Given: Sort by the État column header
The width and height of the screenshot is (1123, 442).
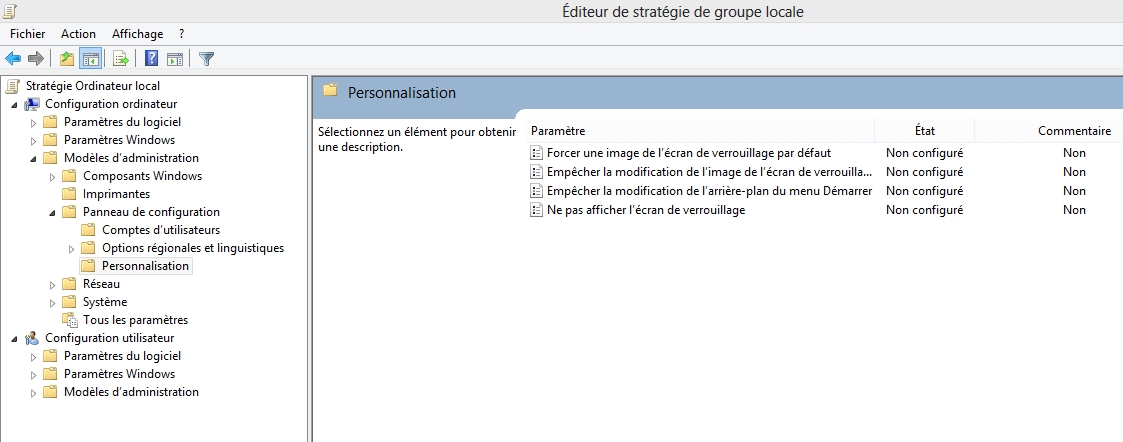Looking at the screenshot, I should (925, 131).
